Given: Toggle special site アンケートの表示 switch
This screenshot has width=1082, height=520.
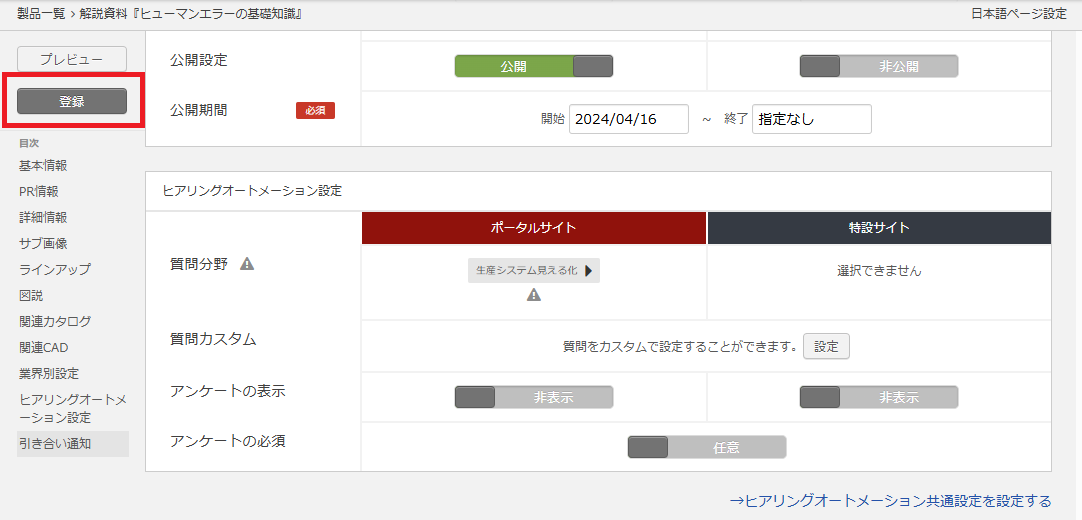Looking at the screenshot, I should (x=878, y=397).
